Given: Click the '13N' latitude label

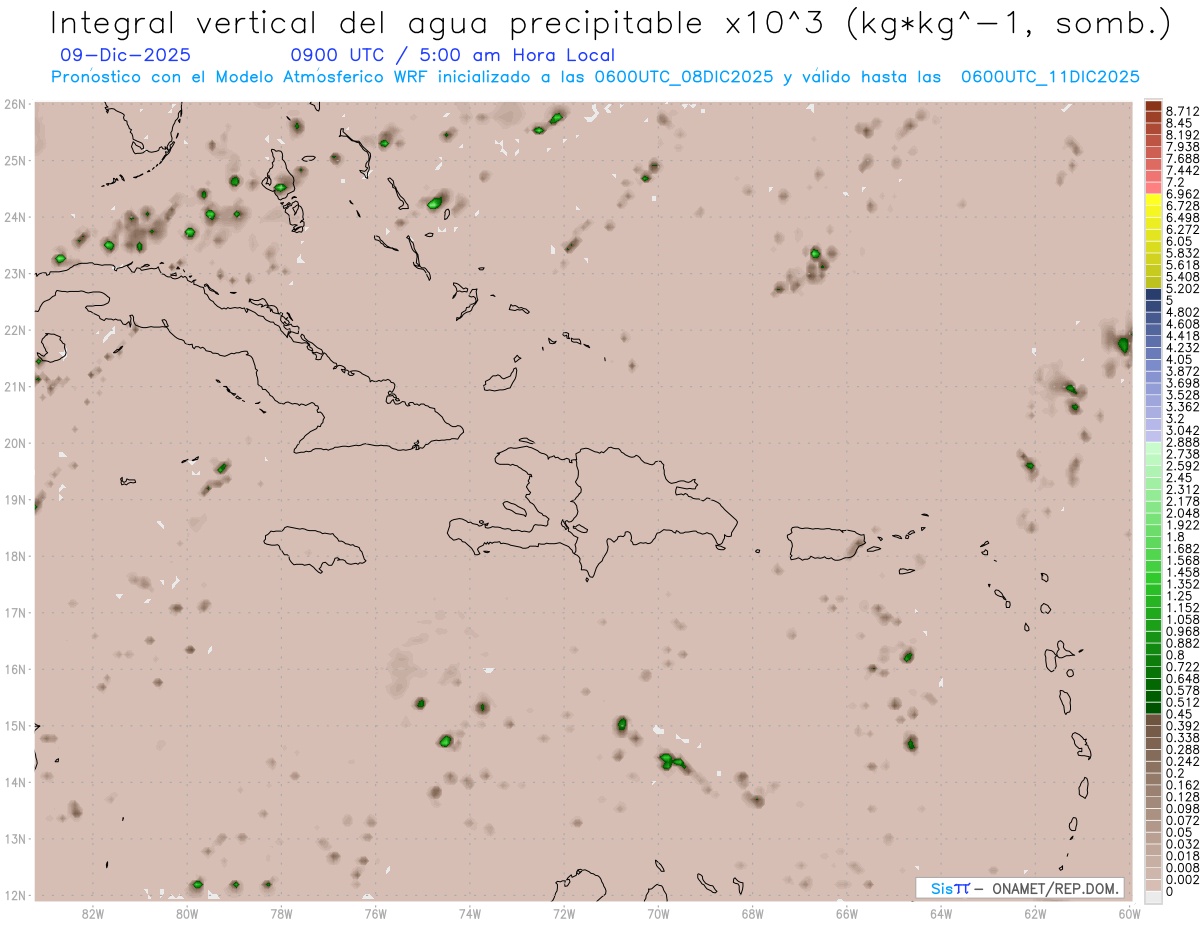Looking at the screenshot, I should (x=15, y=838).
